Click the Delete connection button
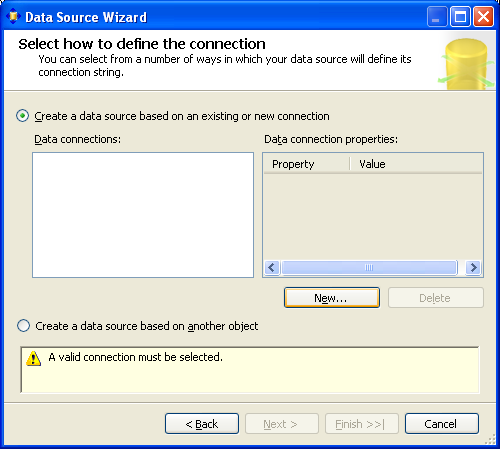This screenshot has height=449, width=500. tap(436, 298)
